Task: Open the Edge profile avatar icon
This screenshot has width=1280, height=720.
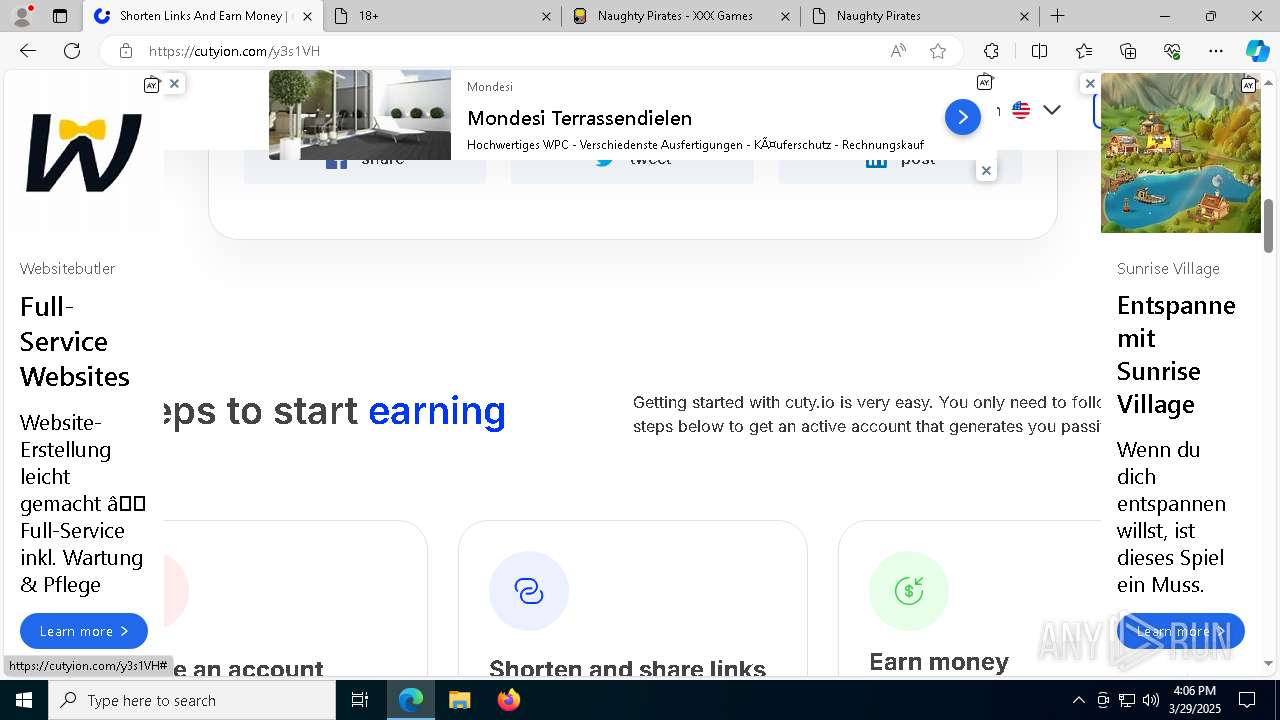Action: tap(22, 16)
